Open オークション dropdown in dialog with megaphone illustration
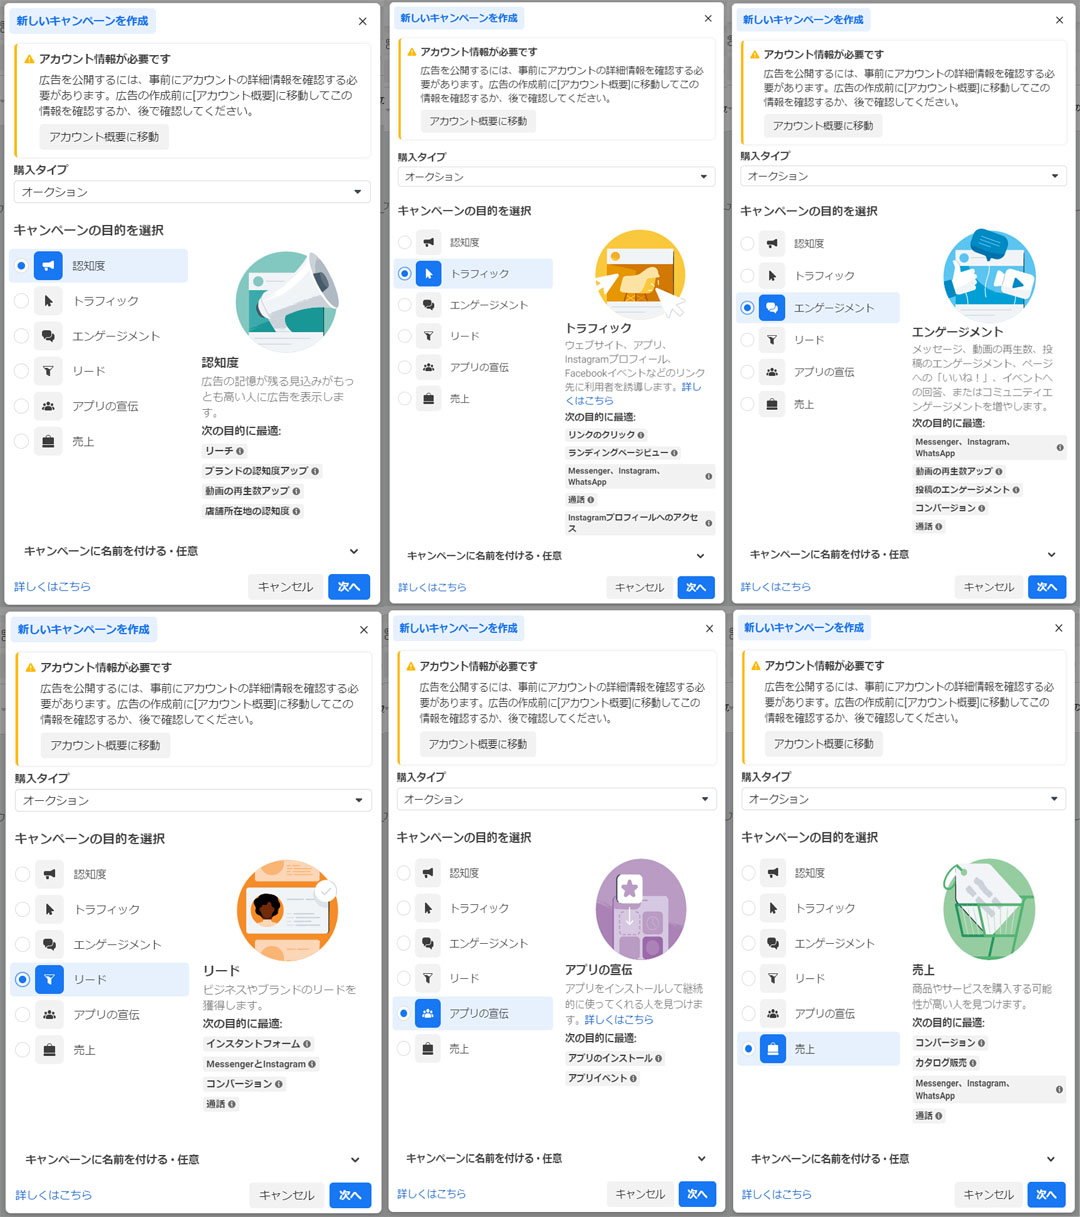This screenshot has height=1217, width=1080. point(192,192)
